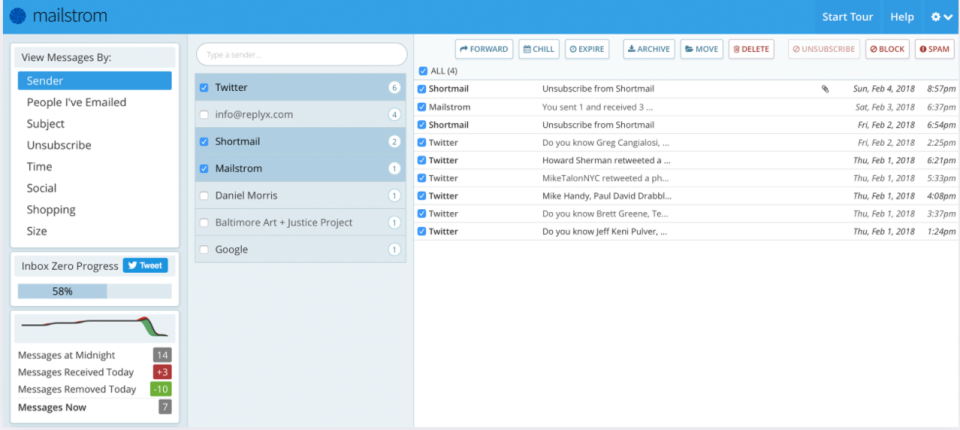This screenshot has width=960, height=430.
Task: Toggle the ALL (4) checkbox
Action: (422, 71)
